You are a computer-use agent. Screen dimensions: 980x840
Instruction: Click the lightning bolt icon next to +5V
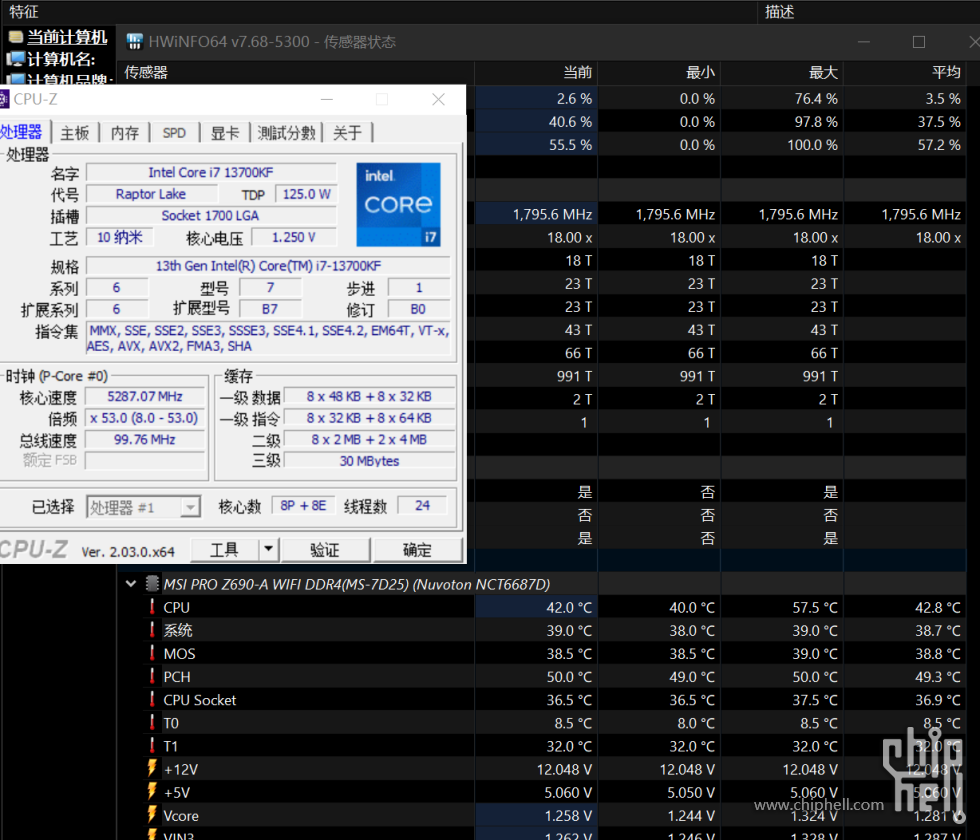coord(152,792)
